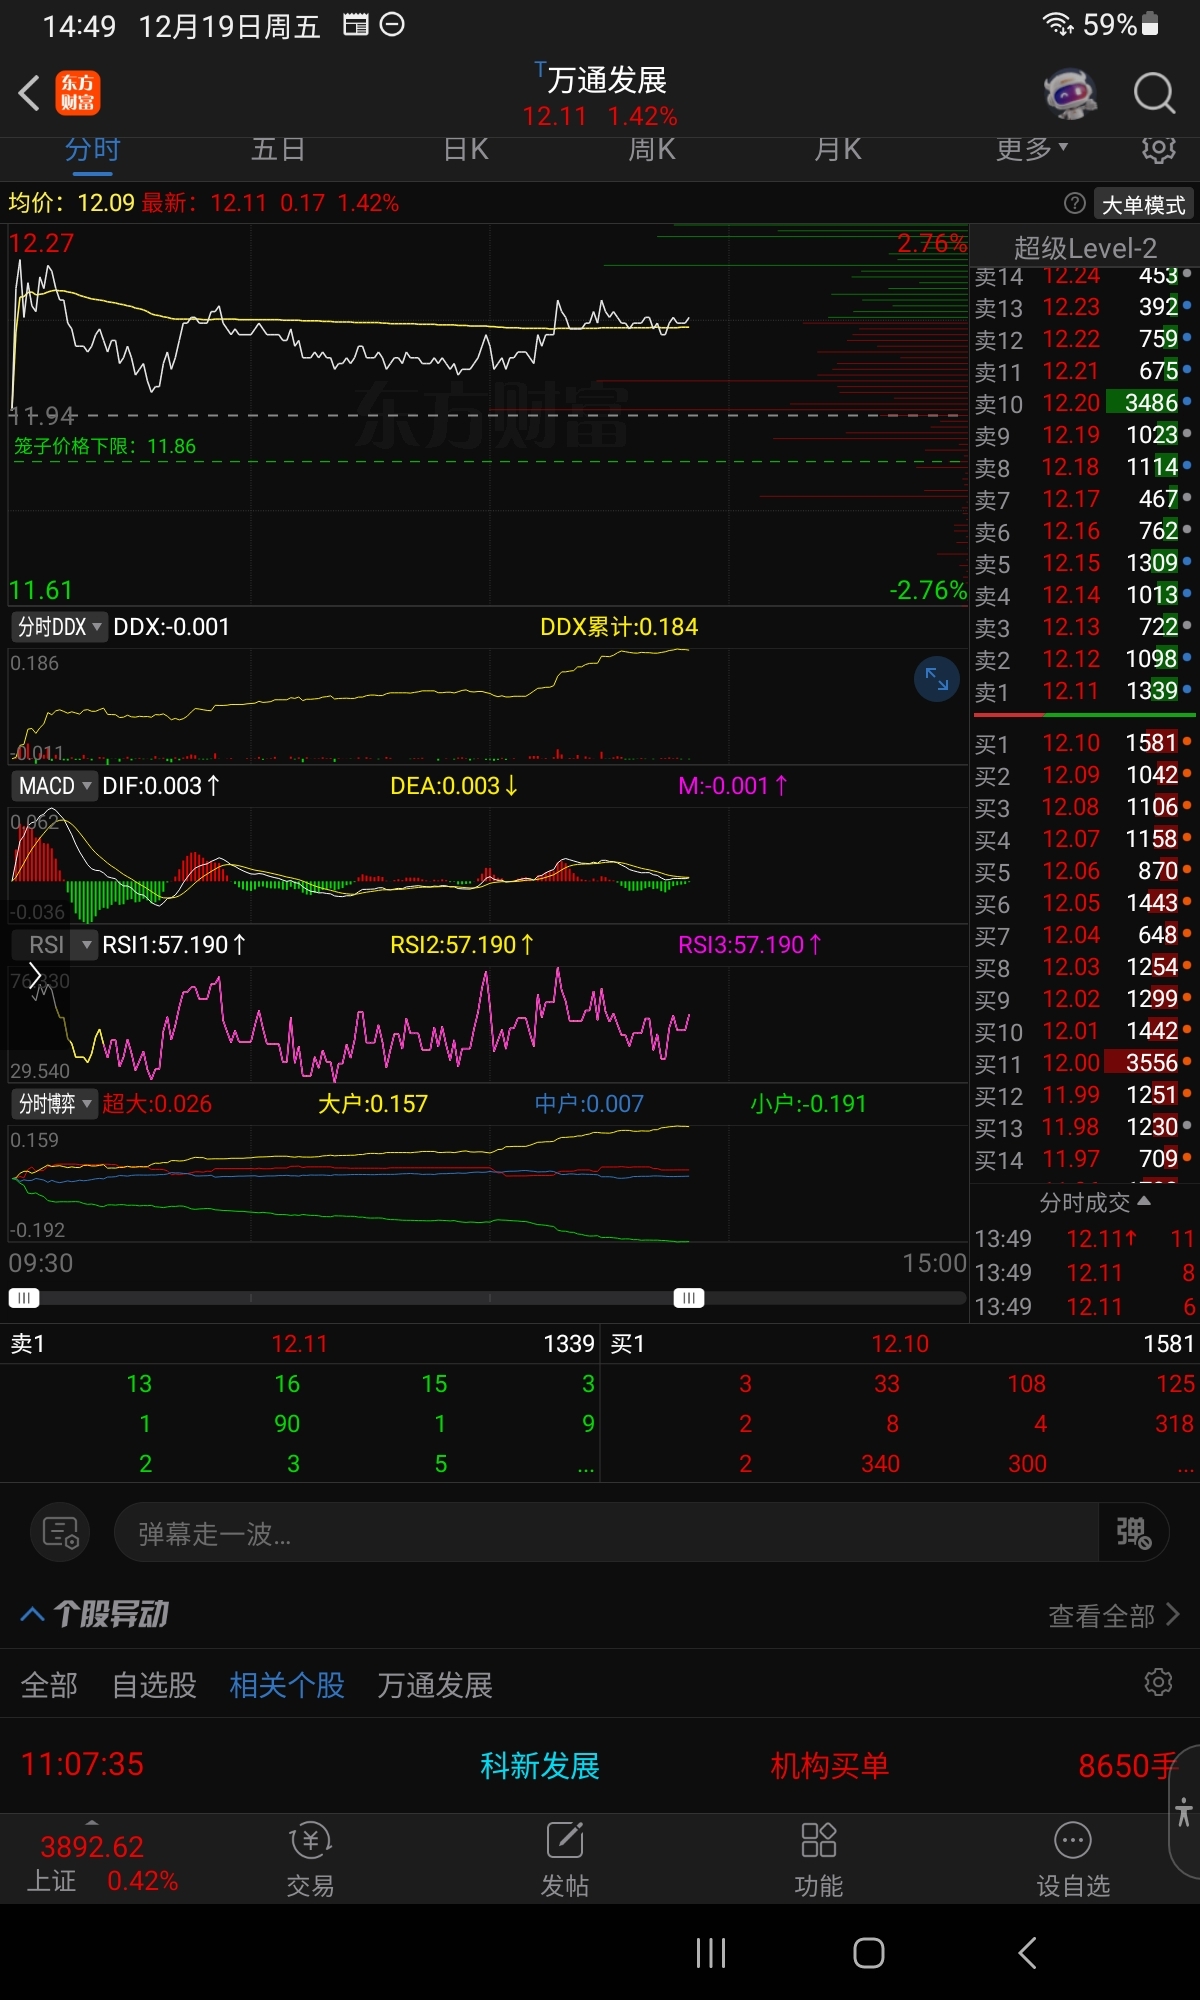Tap the 11:07:35 alert time
Screen dimensions: 1200x2000
click(x=82, y=1764)
